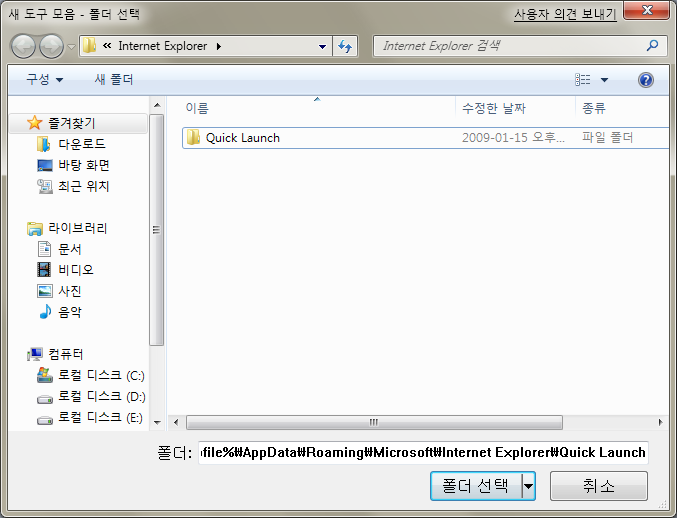The image size is (677, 518).
Task: Sort by 이름 column header
Action: [x=197, y=108]
